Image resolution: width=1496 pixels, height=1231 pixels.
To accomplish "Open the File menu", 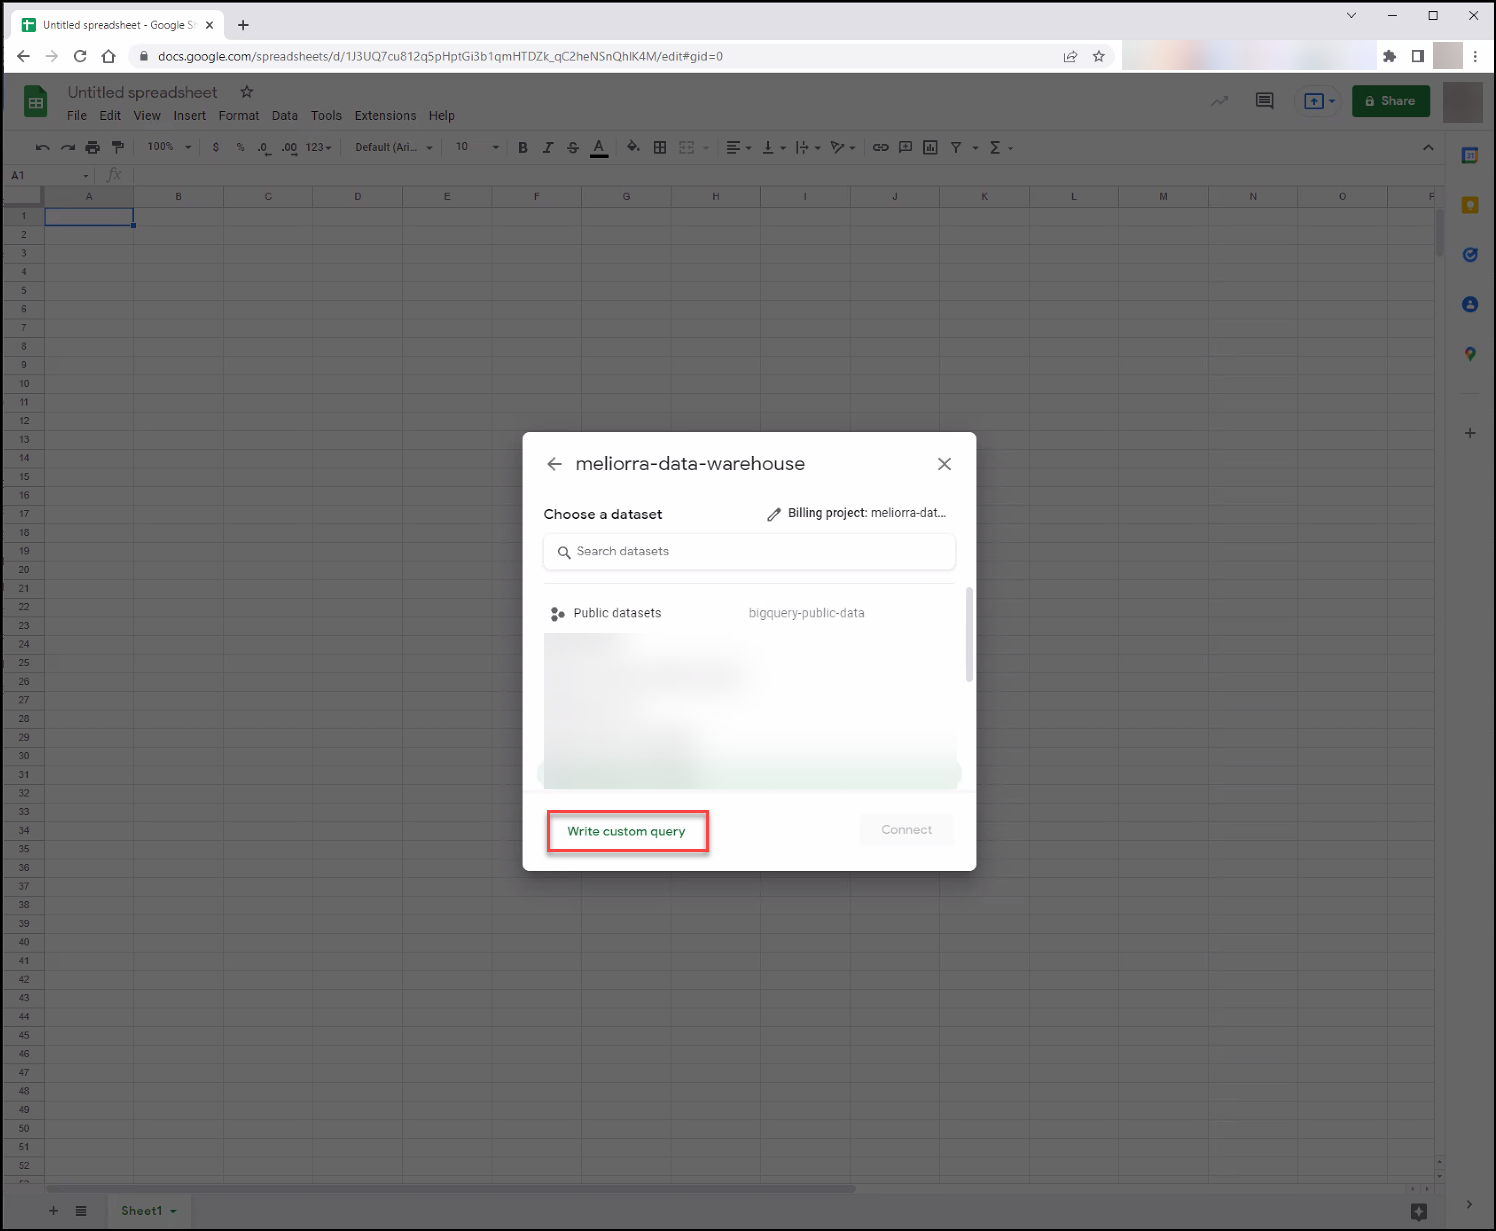I will pos(77,116).
